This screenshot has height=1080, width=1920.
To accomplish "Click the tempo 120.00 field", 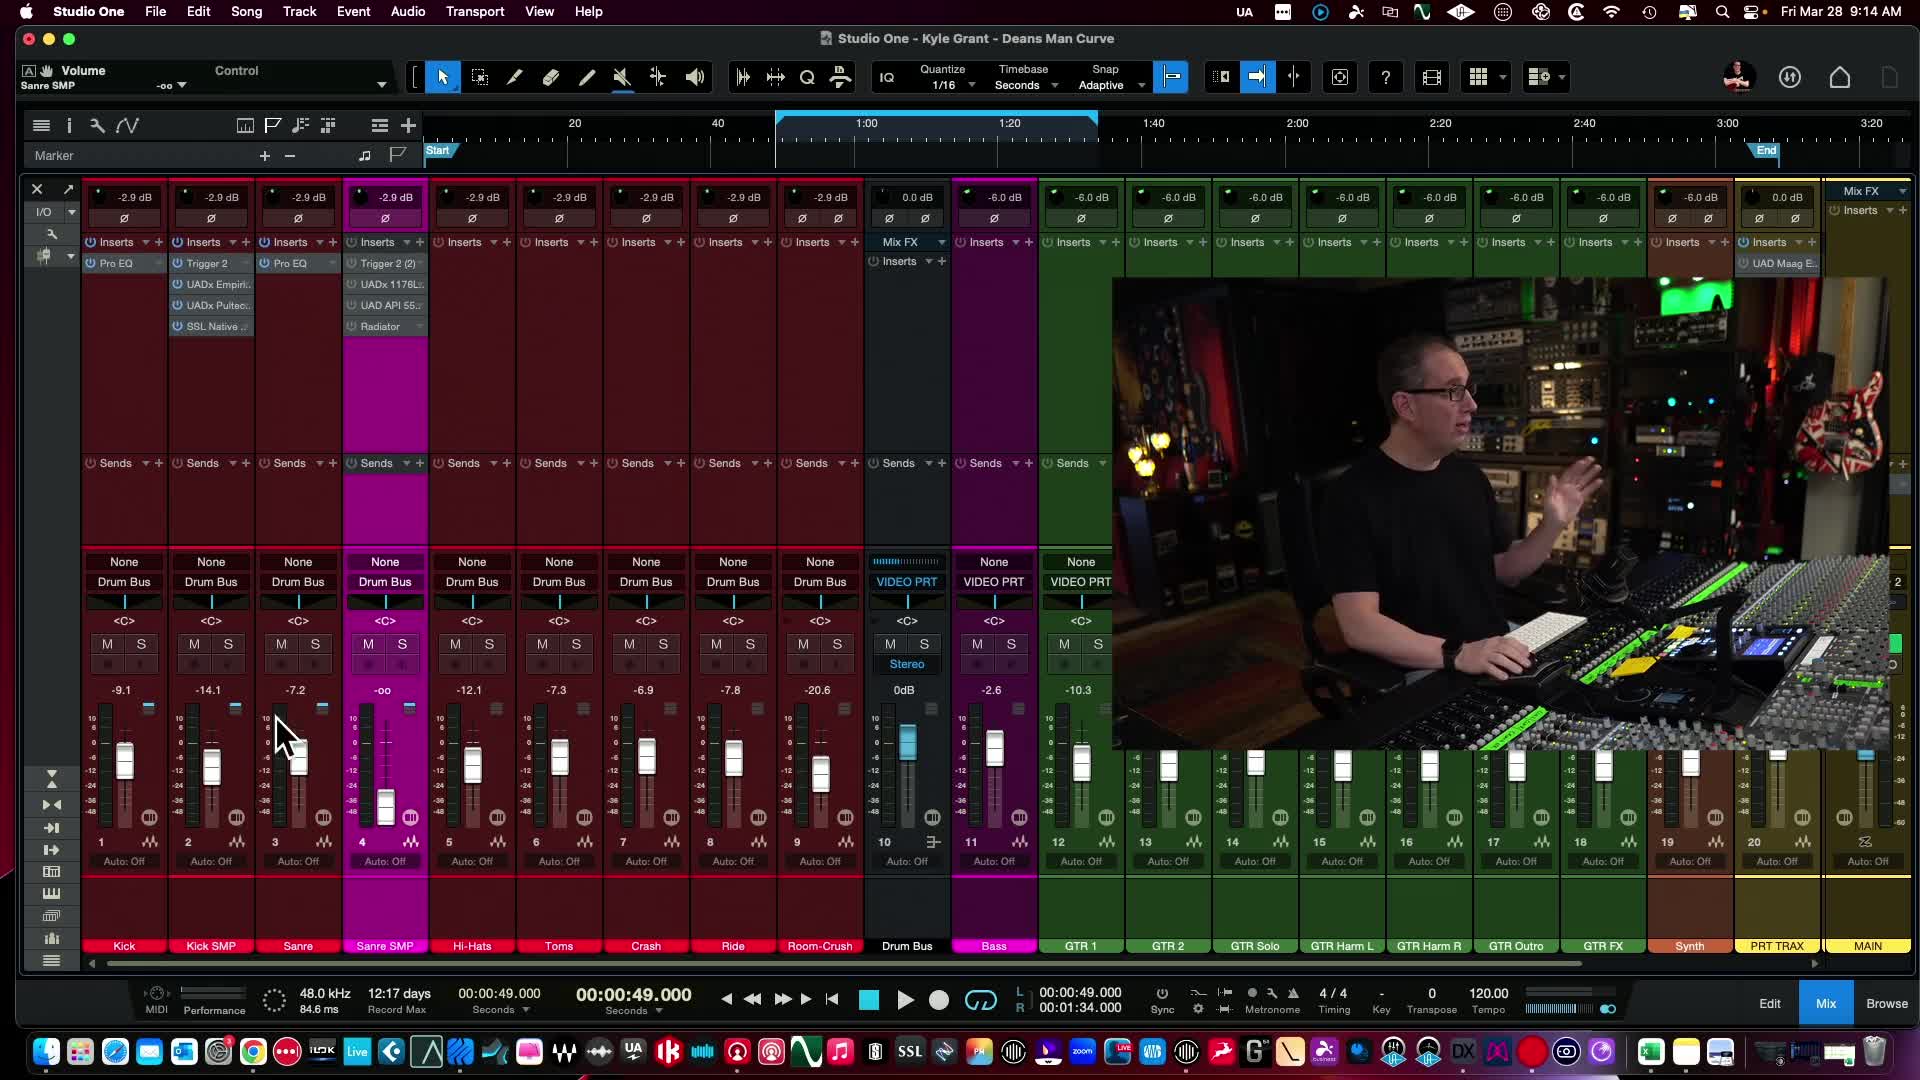I will [1488, 993].
